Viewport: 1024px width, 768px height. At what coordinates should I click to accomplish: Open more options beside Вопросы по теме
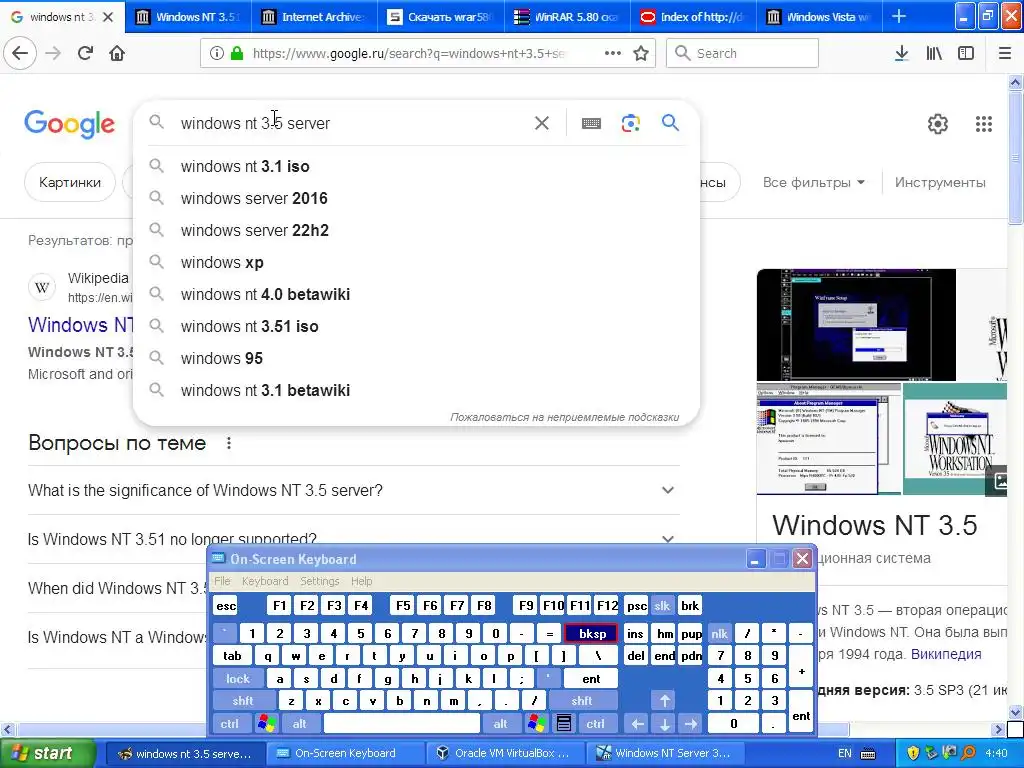(229, 443)
